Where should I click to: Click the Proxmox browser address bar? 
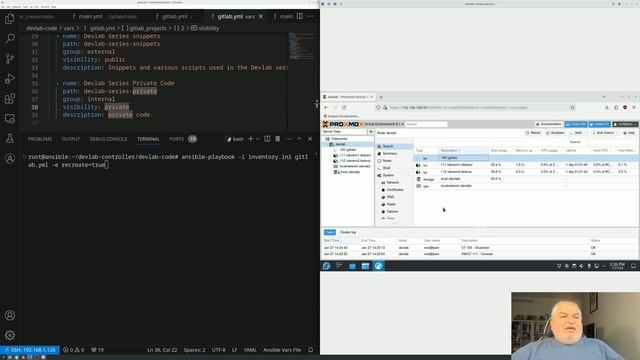pyautogui.click(x=476, y=108)
